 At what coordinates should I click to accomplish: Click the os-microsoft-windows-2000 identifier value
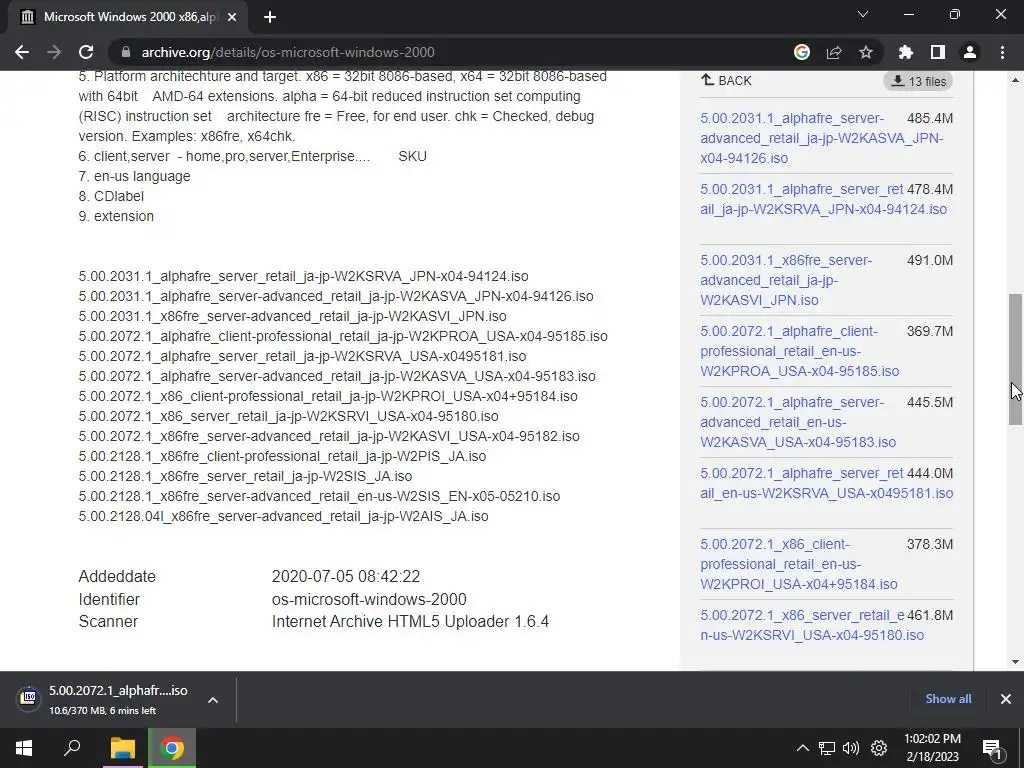pos(369,600)
